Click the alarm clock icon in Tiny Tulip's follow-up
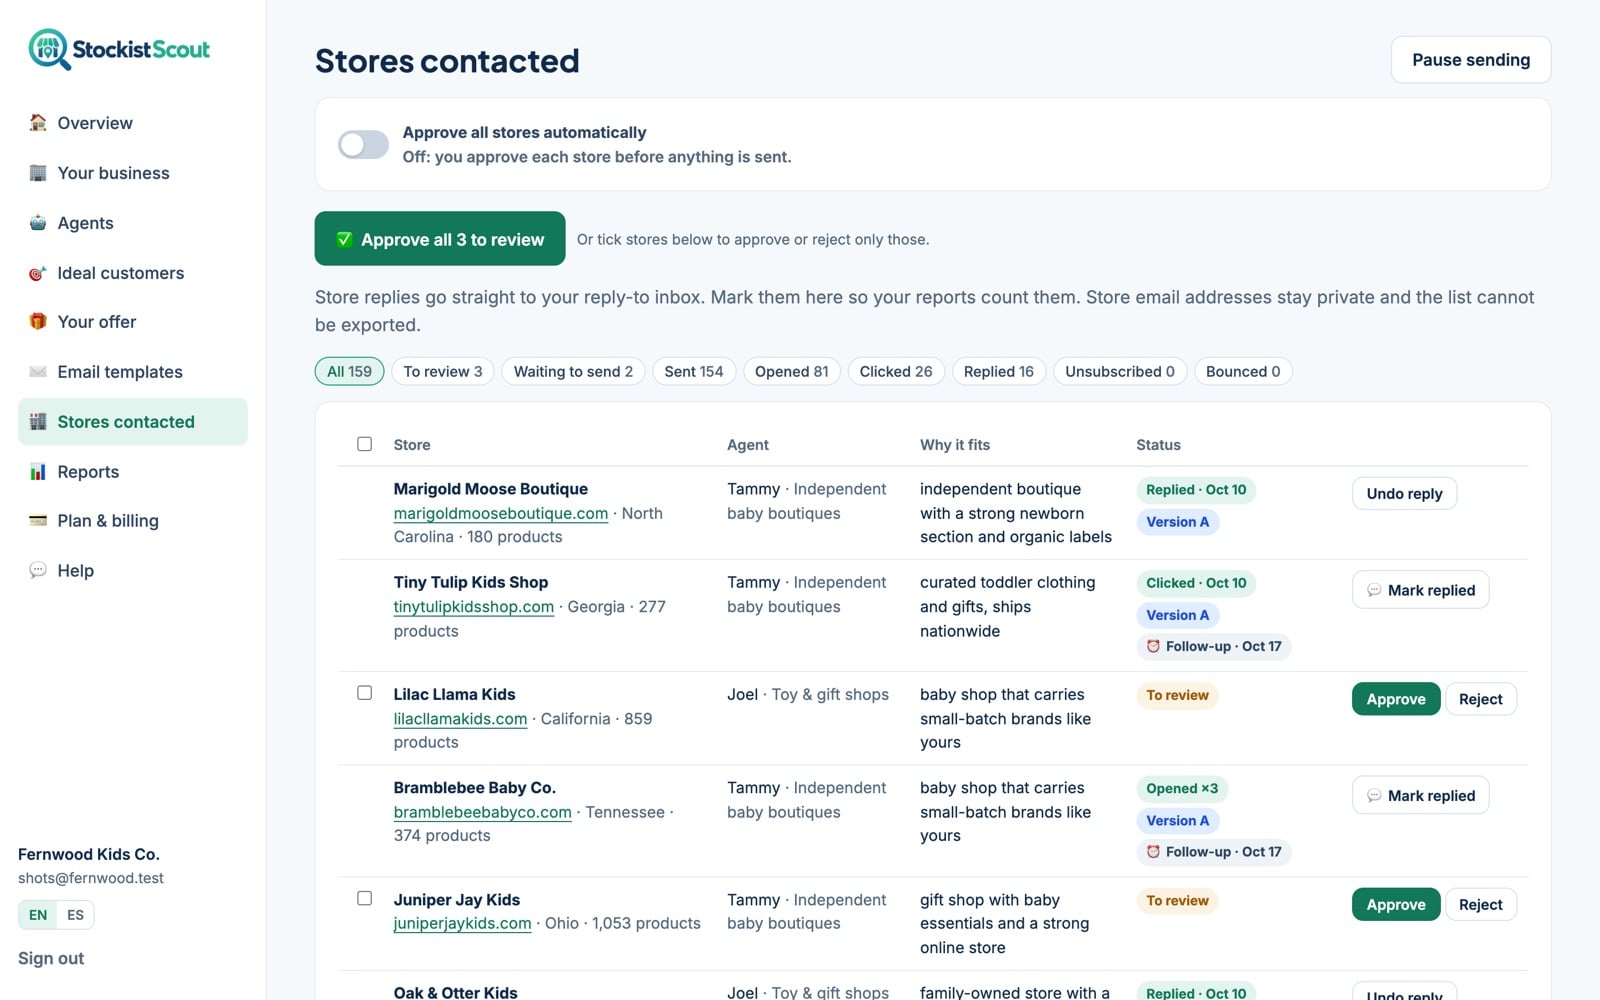Screen dimensions: 1600x1000 point(1153,646)
